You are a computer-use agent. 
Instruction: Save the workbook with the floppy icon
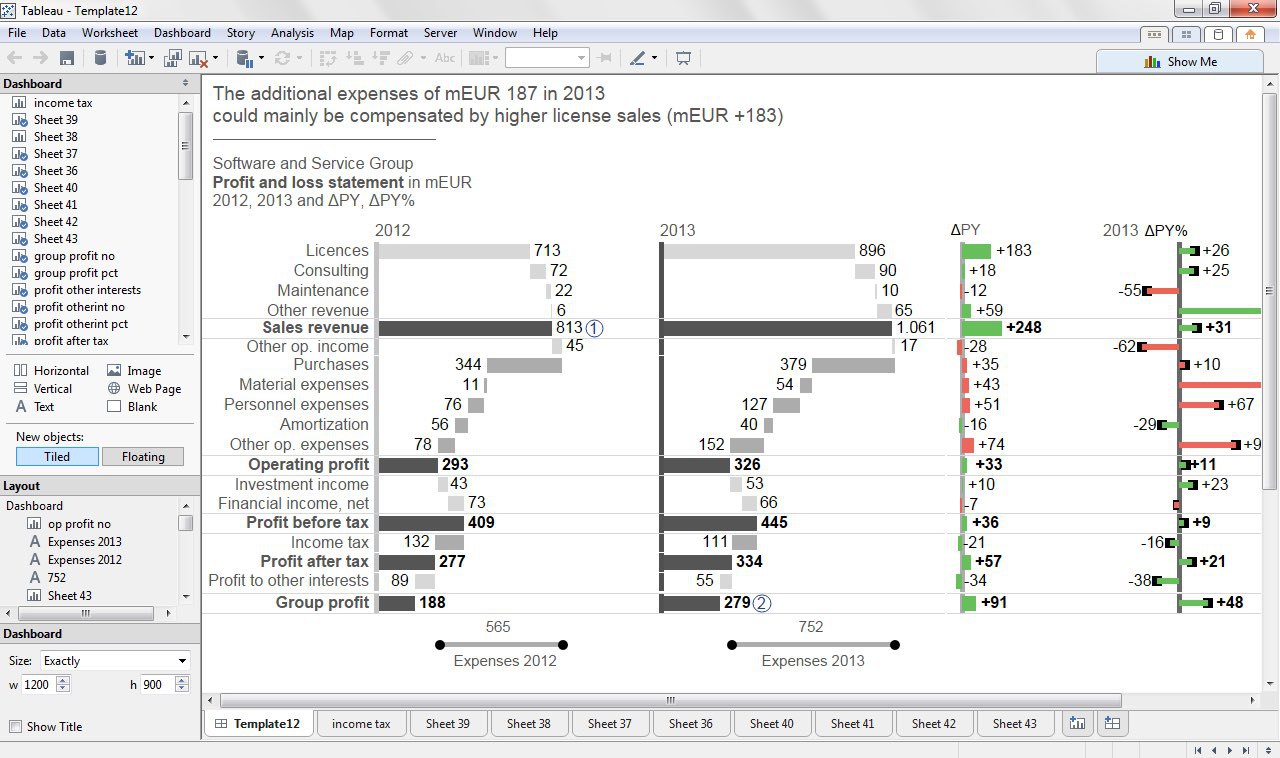pos(67,58)
